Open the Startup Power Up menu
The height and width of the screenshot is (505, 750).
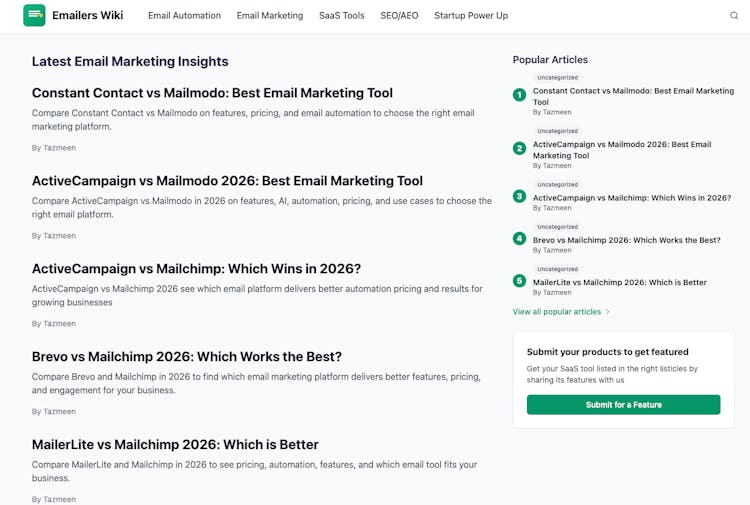[471, 16]
